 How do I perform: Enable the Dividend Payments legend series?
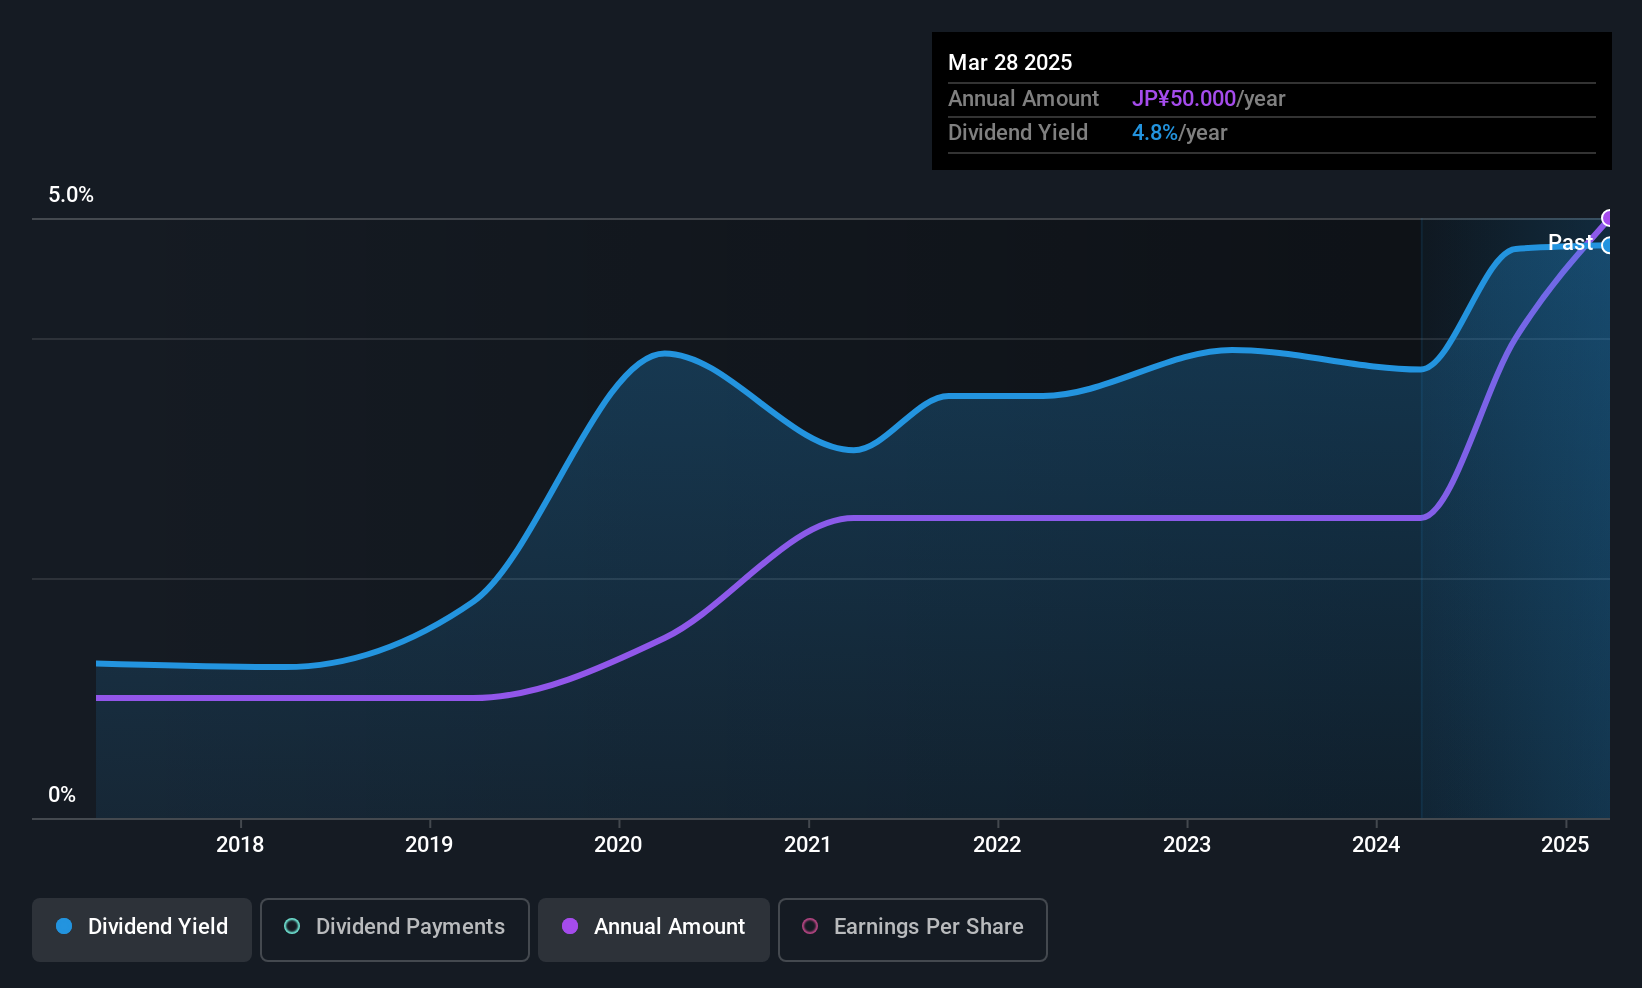coord(394,929)
